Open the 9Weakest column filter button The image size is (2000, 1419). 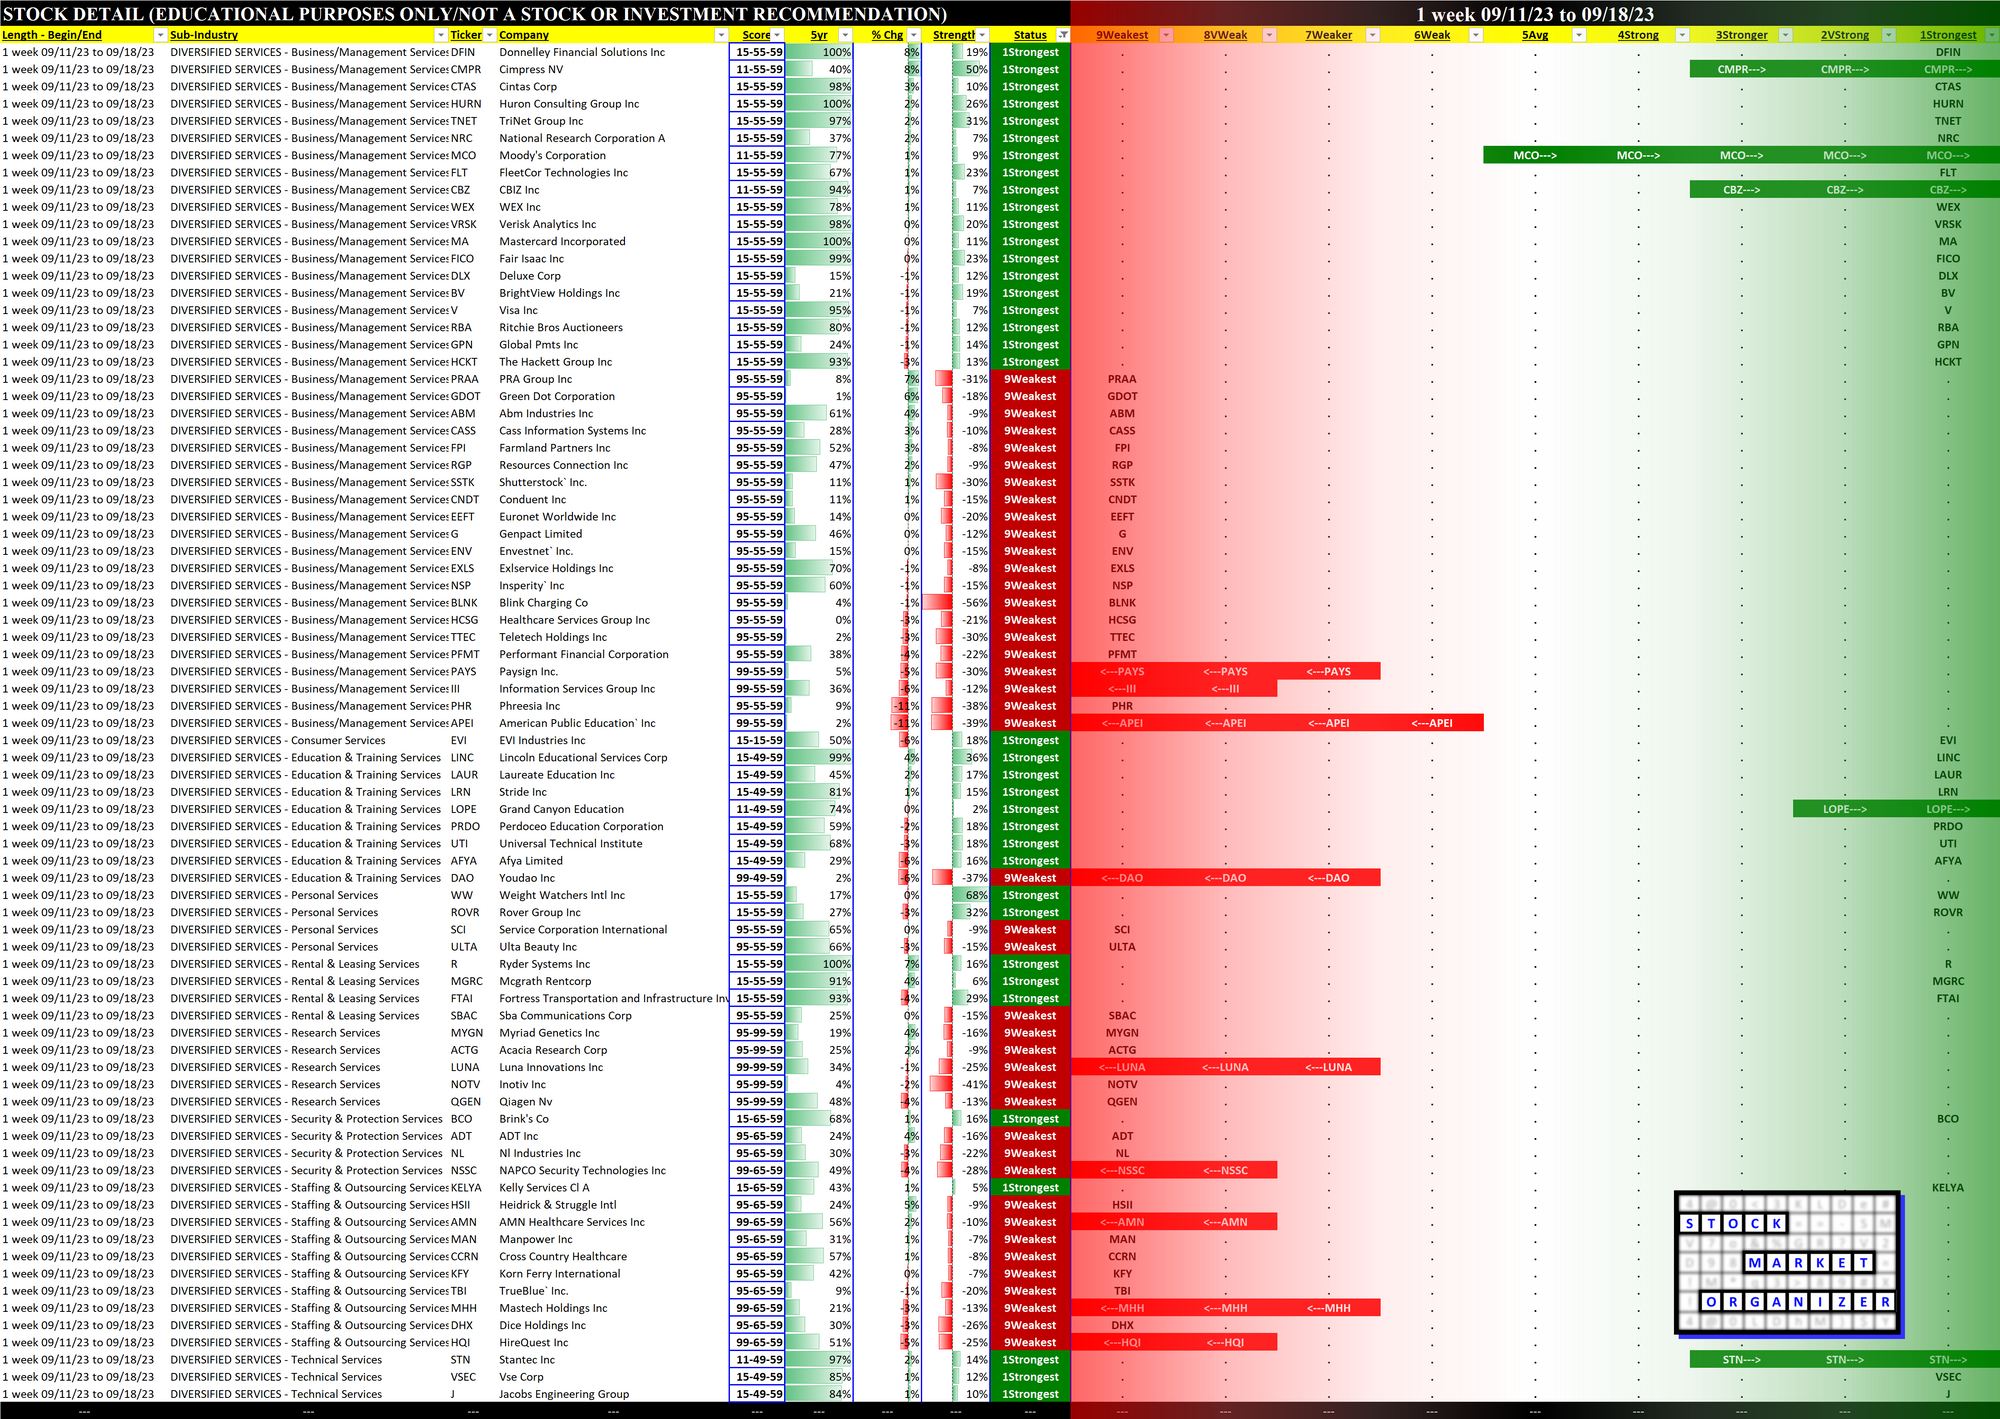pyautogui.click(x=1166, y=35)
